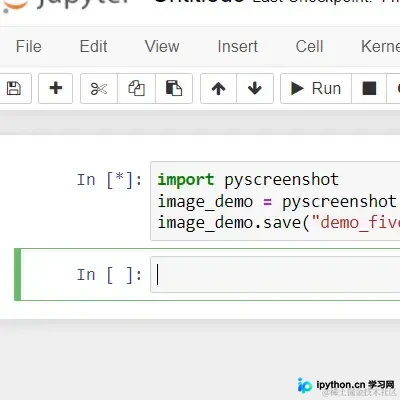Open the File menu

(29, 46)
